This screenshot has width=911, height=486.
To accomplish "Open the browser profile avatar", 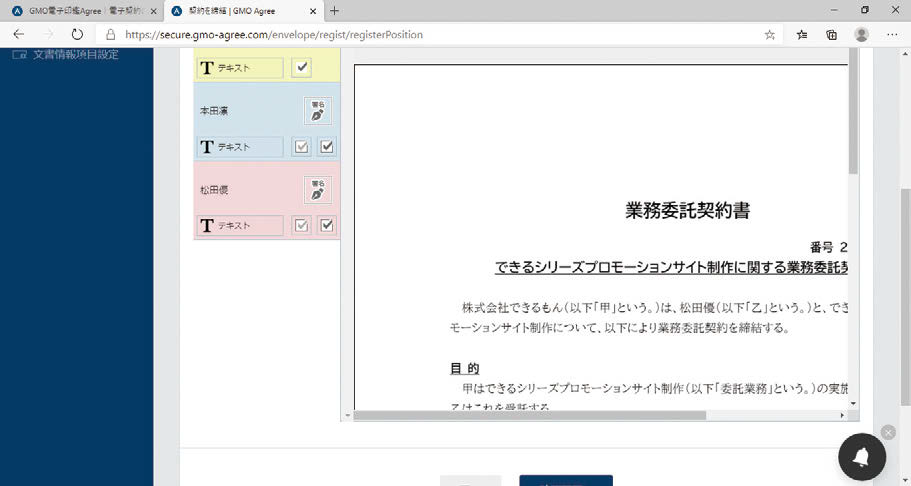I will pyautogui.click(x=862, y=34).
